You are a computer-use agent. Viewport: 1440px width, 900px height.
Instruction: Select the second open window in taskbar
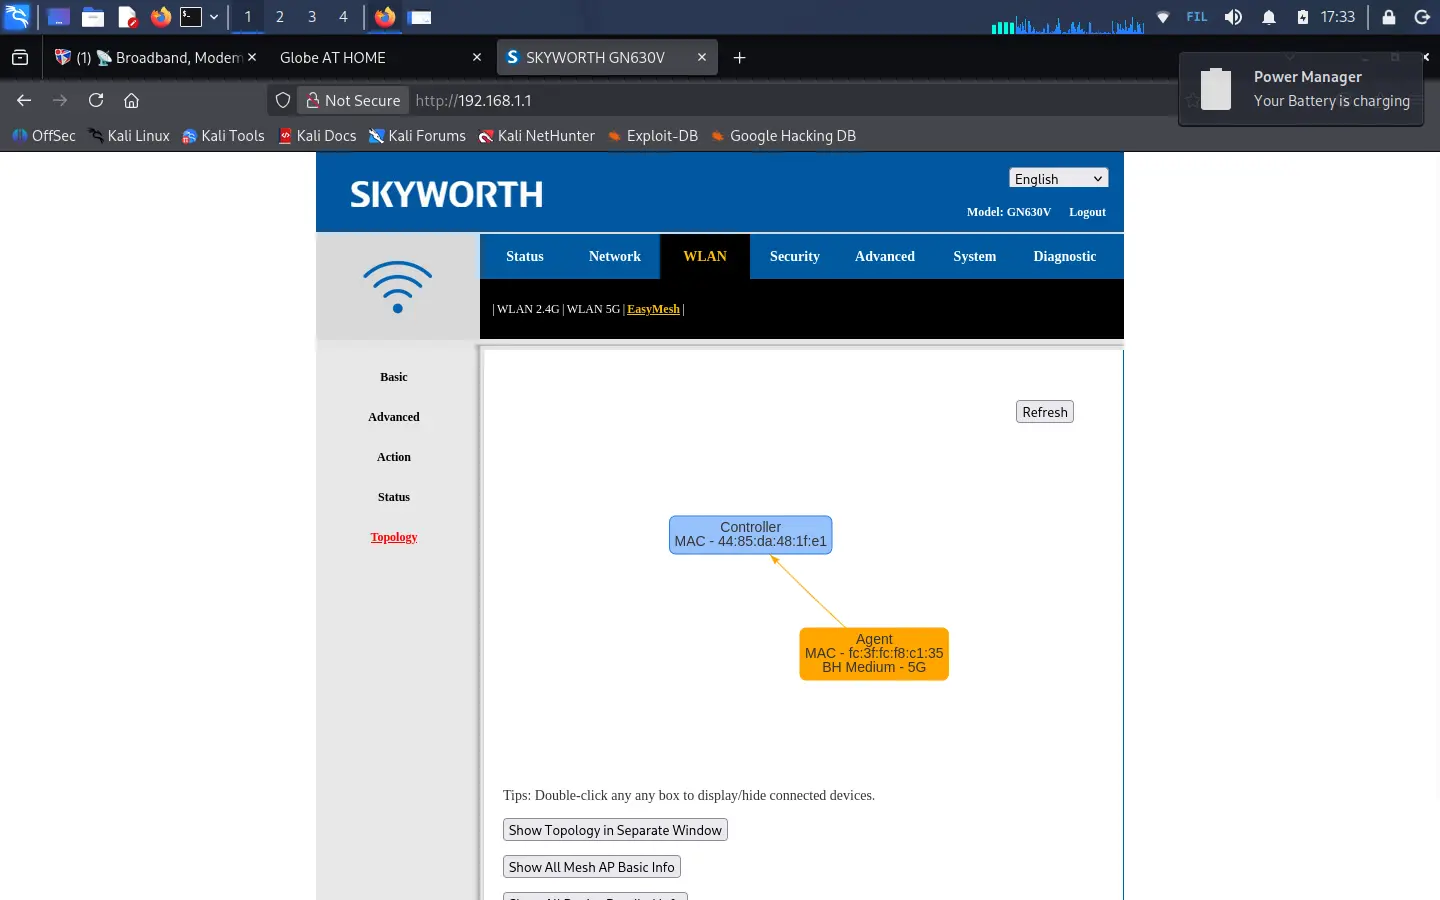click(420, 17)
